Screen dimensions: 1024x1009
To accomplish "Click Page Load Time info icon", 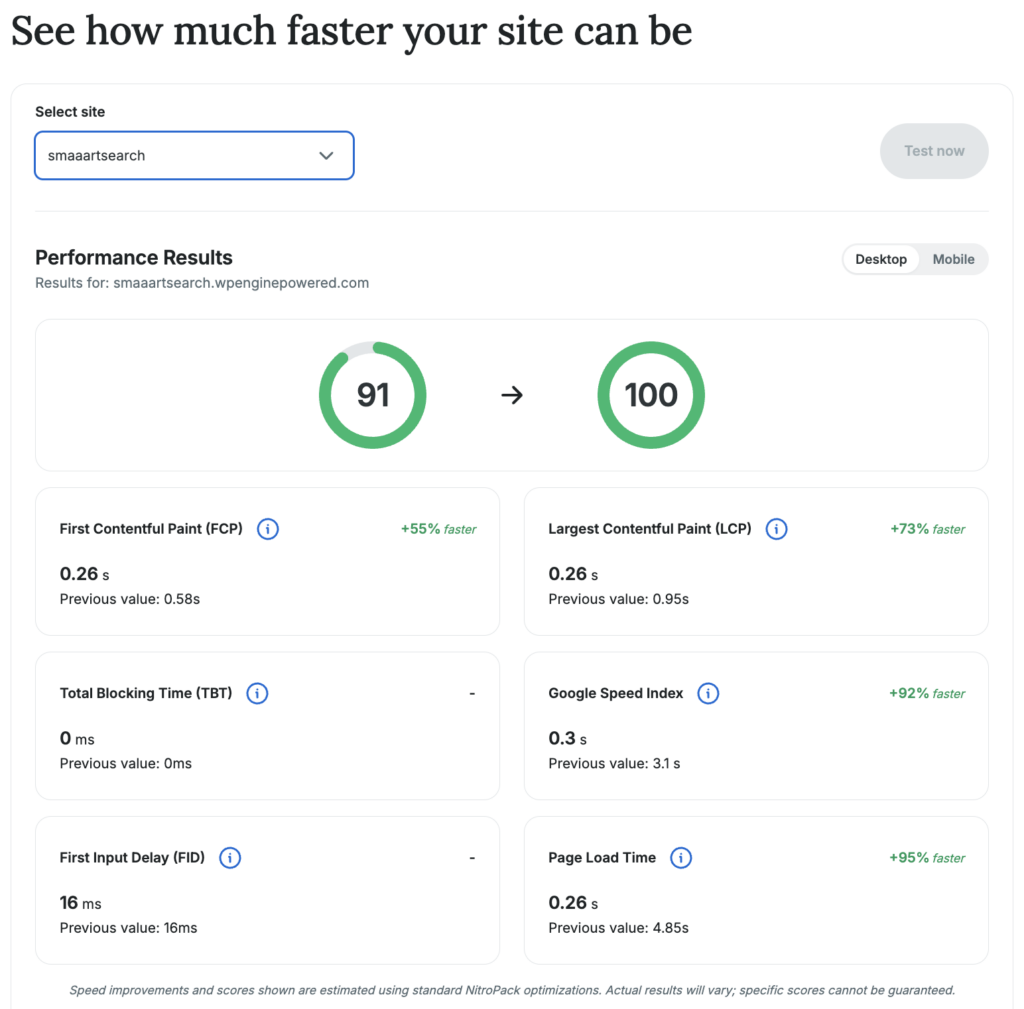I will click(680, 858).
